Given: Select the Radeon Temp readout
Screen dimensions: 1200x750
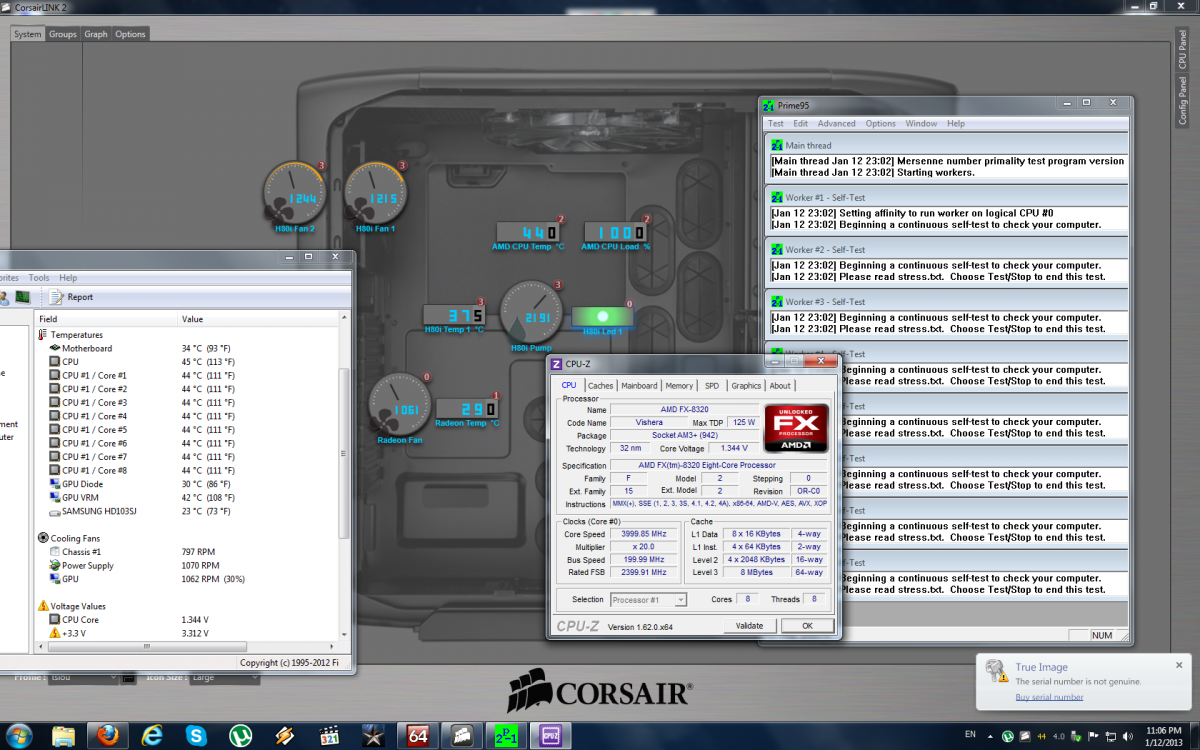Looking at the screenshot, I should click(x=466, y=409).
